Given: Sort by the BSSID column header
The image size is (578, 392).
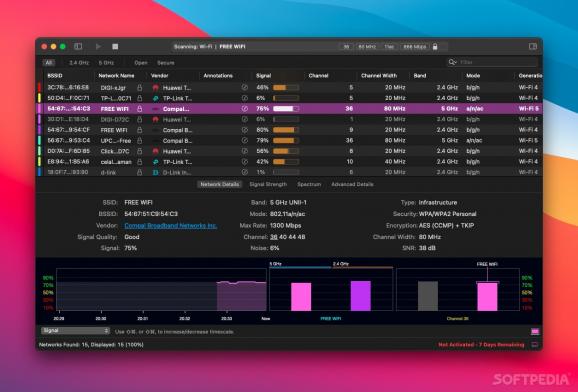Looking at the screenshot, I should point(55,76).
